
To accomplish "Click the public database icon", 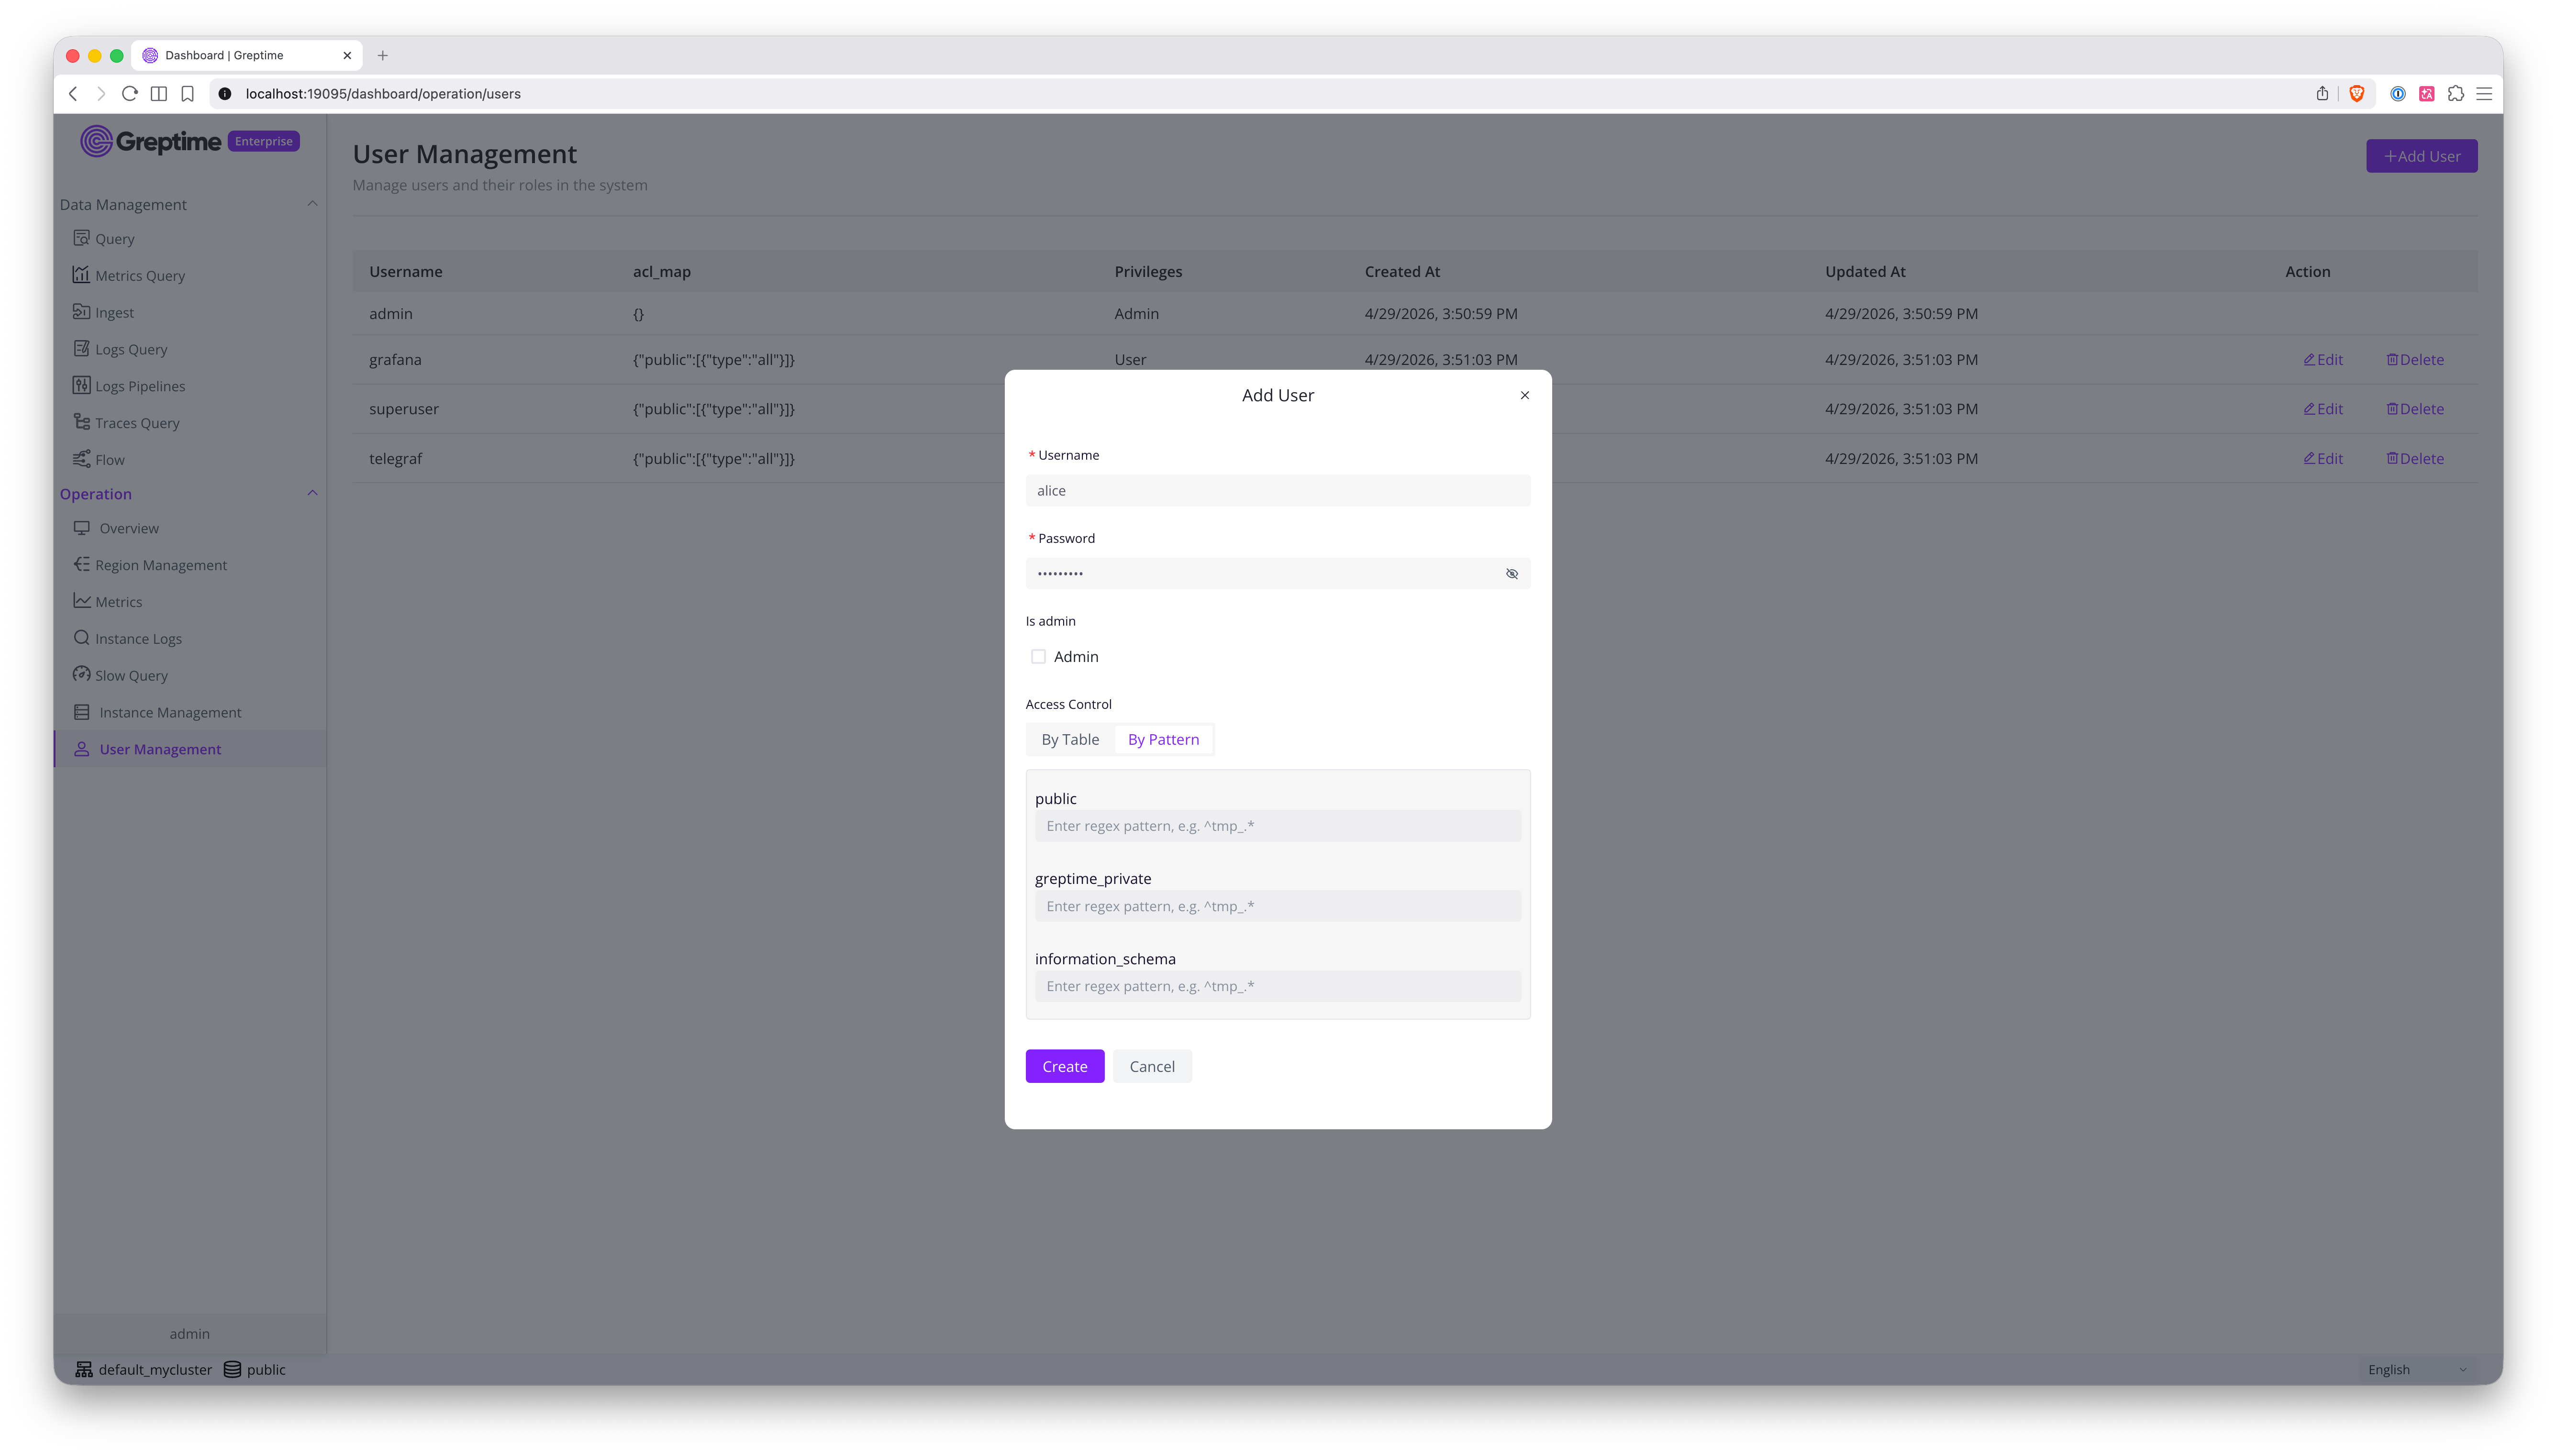I will [232, 1369].
